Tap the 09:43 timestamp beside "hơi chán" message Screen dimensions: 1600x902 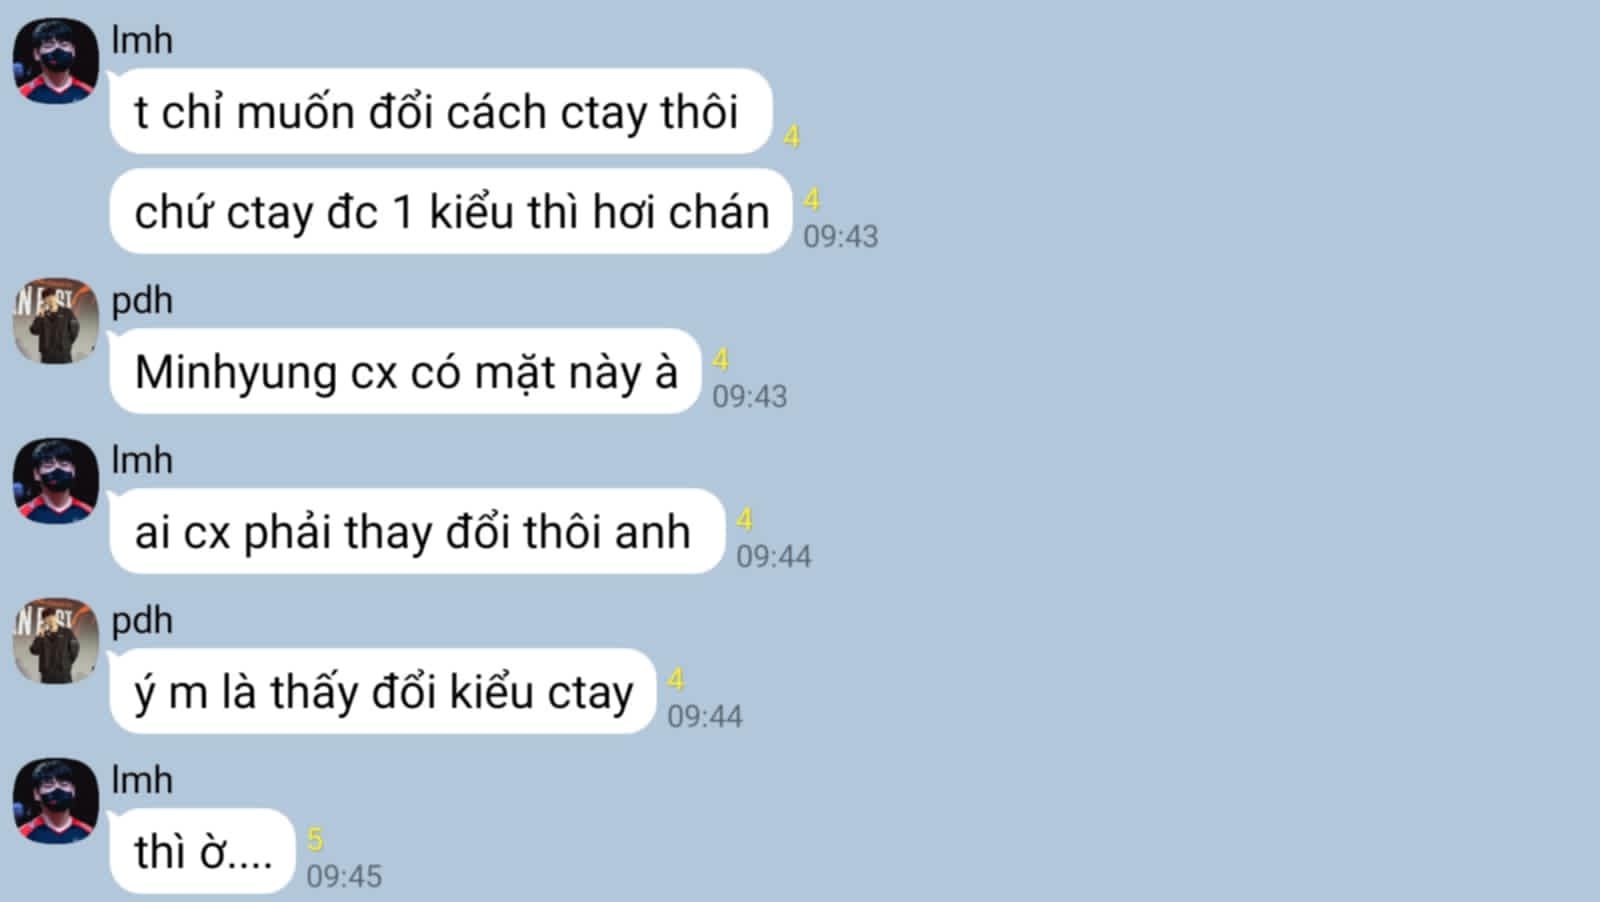[841, 237]
